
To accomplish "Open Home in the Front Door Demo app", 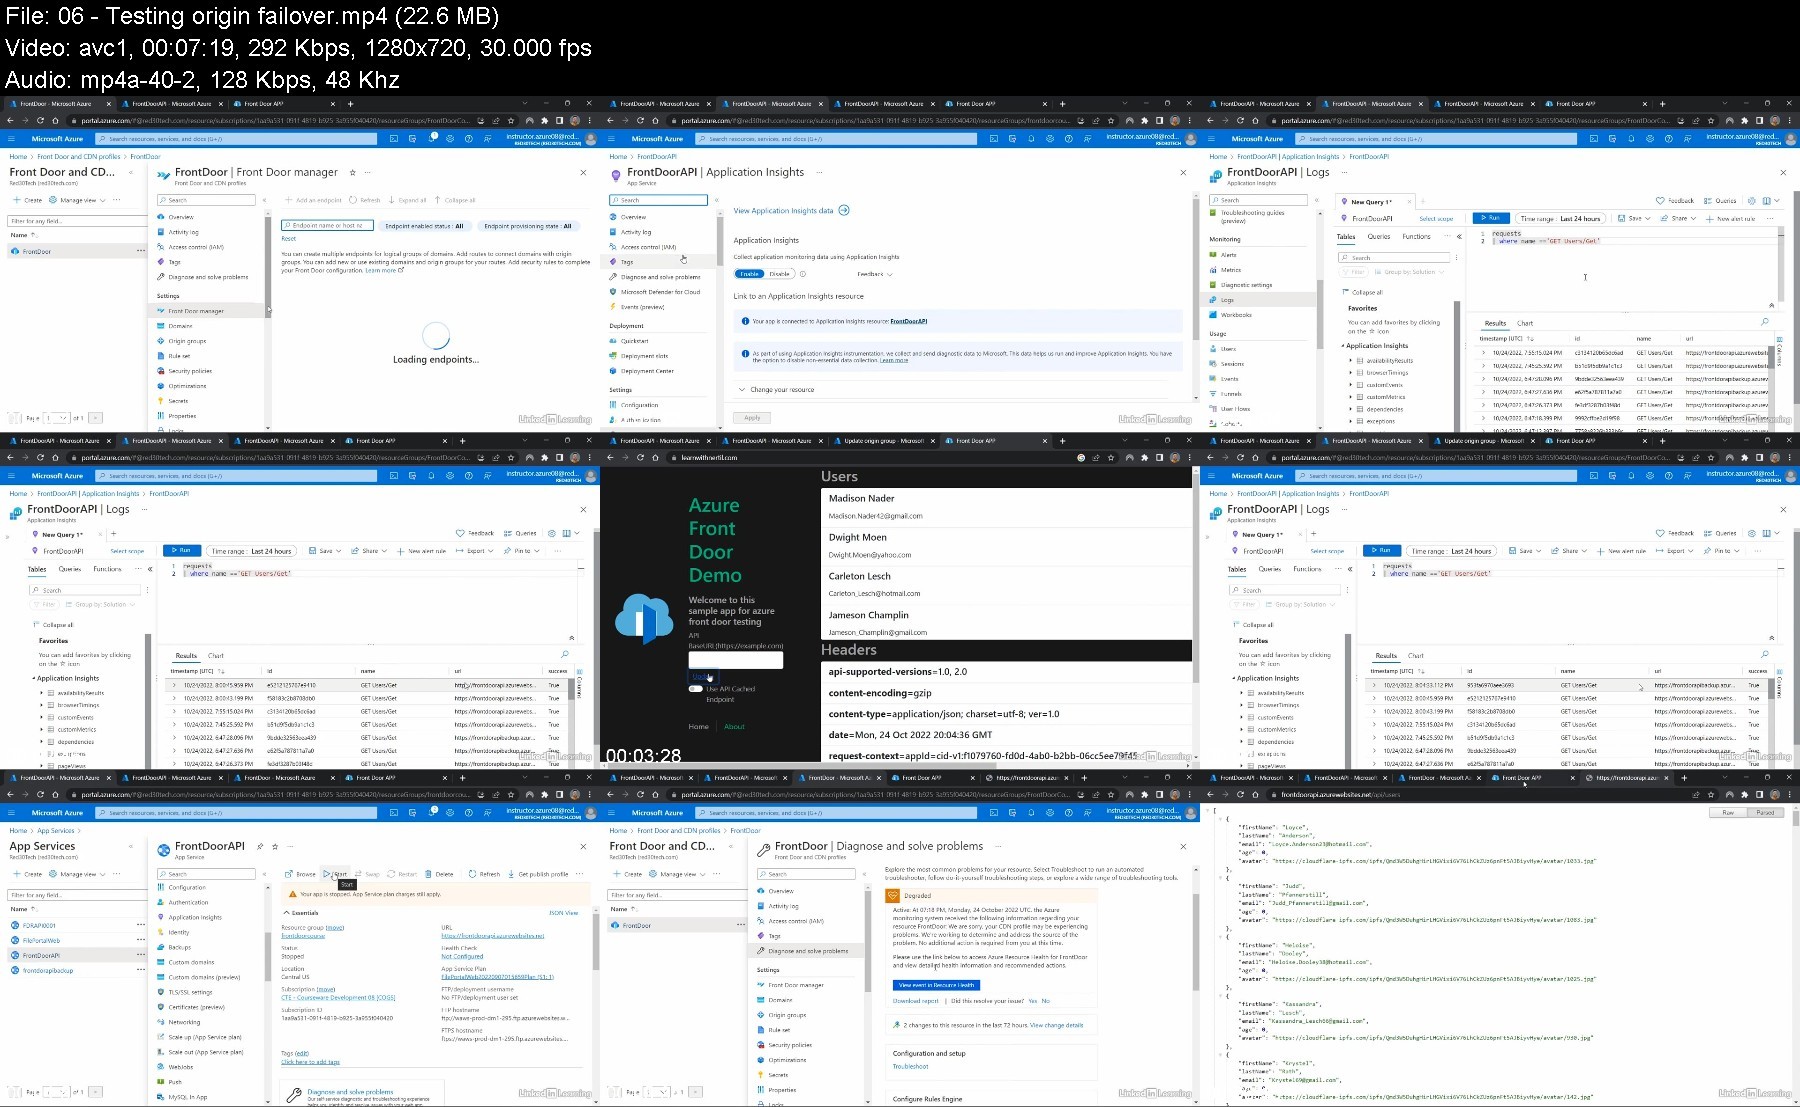I will [x=698, y=727].
